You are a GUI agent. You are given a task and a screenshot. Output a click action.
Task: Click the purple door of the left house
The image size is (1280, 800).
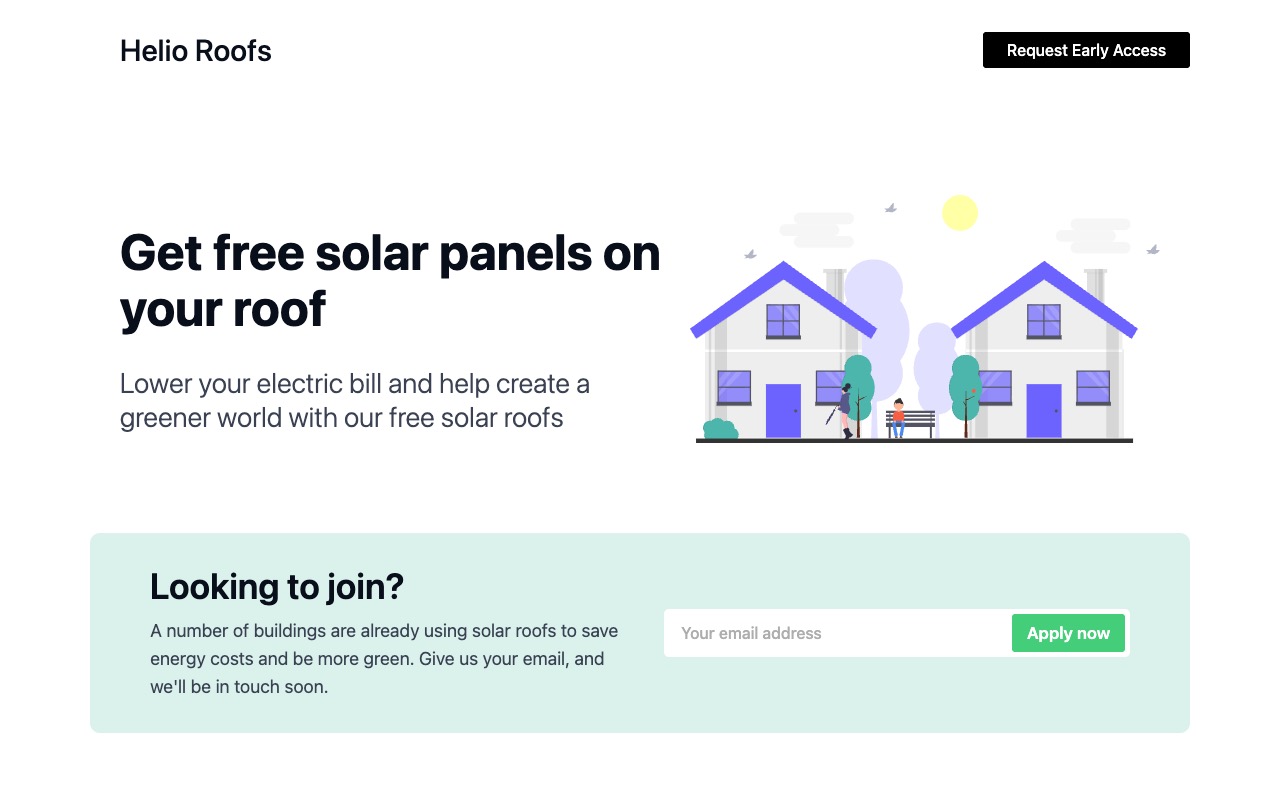[783, 410]
